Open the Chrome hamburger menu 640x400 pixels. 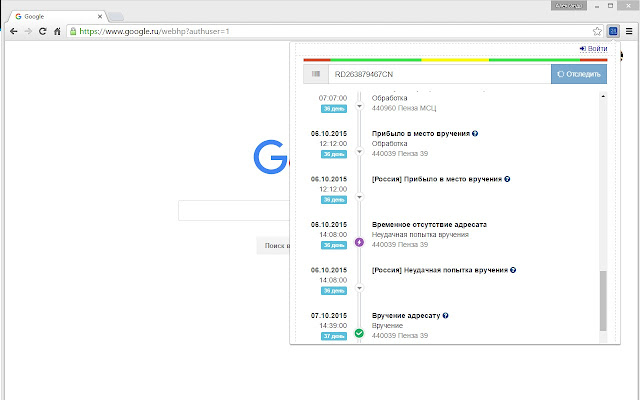click(x=629, y=31)
